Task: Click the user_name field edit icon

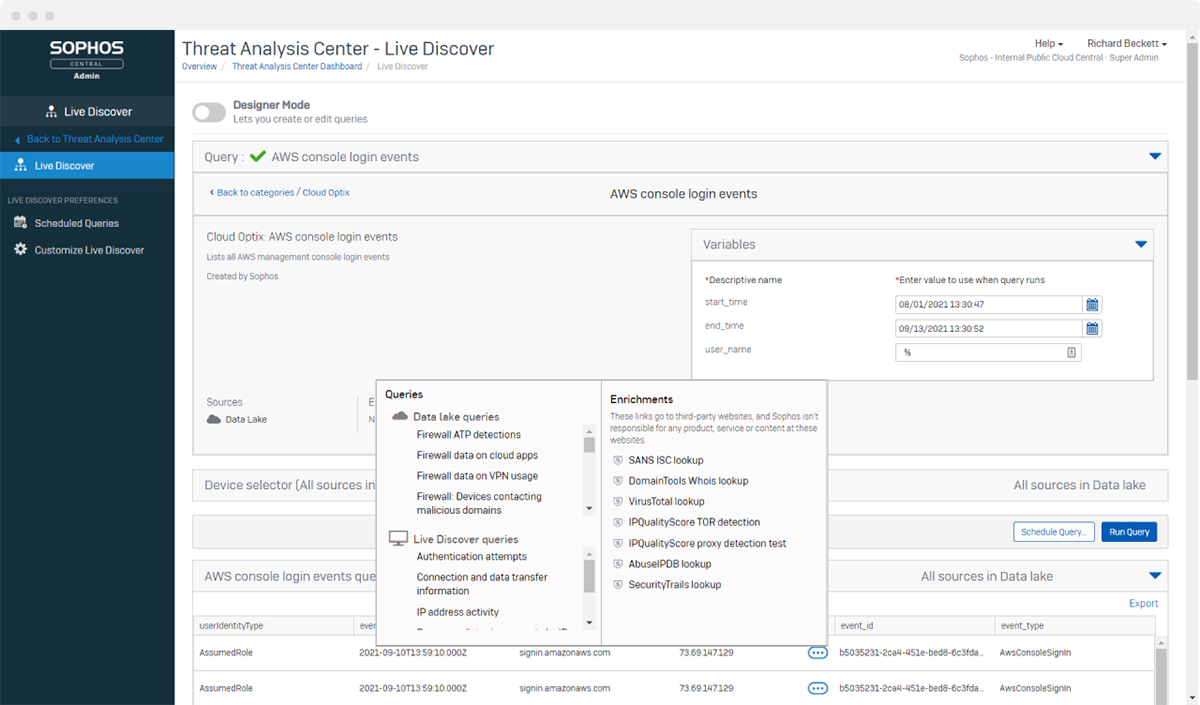Action: (x=1071, y=353)
